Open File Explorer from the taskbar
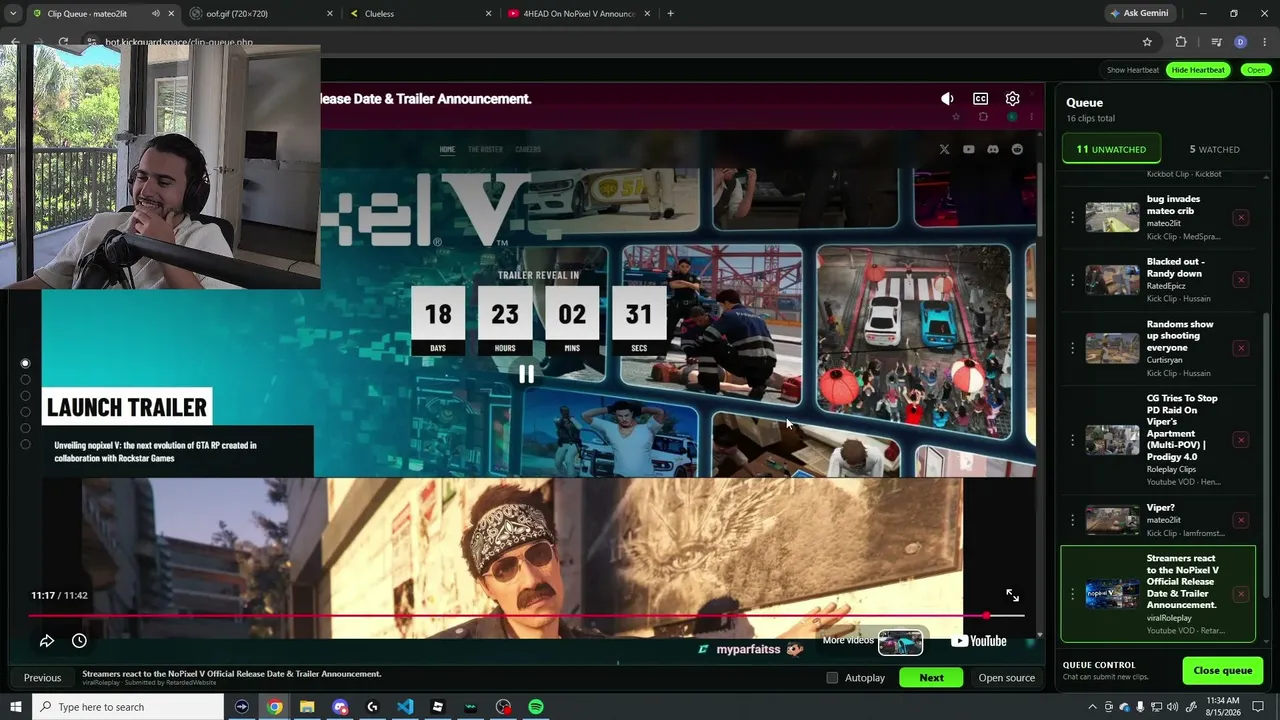The height and width of the screenshot is (720, 1280). [x=307, y=707]
